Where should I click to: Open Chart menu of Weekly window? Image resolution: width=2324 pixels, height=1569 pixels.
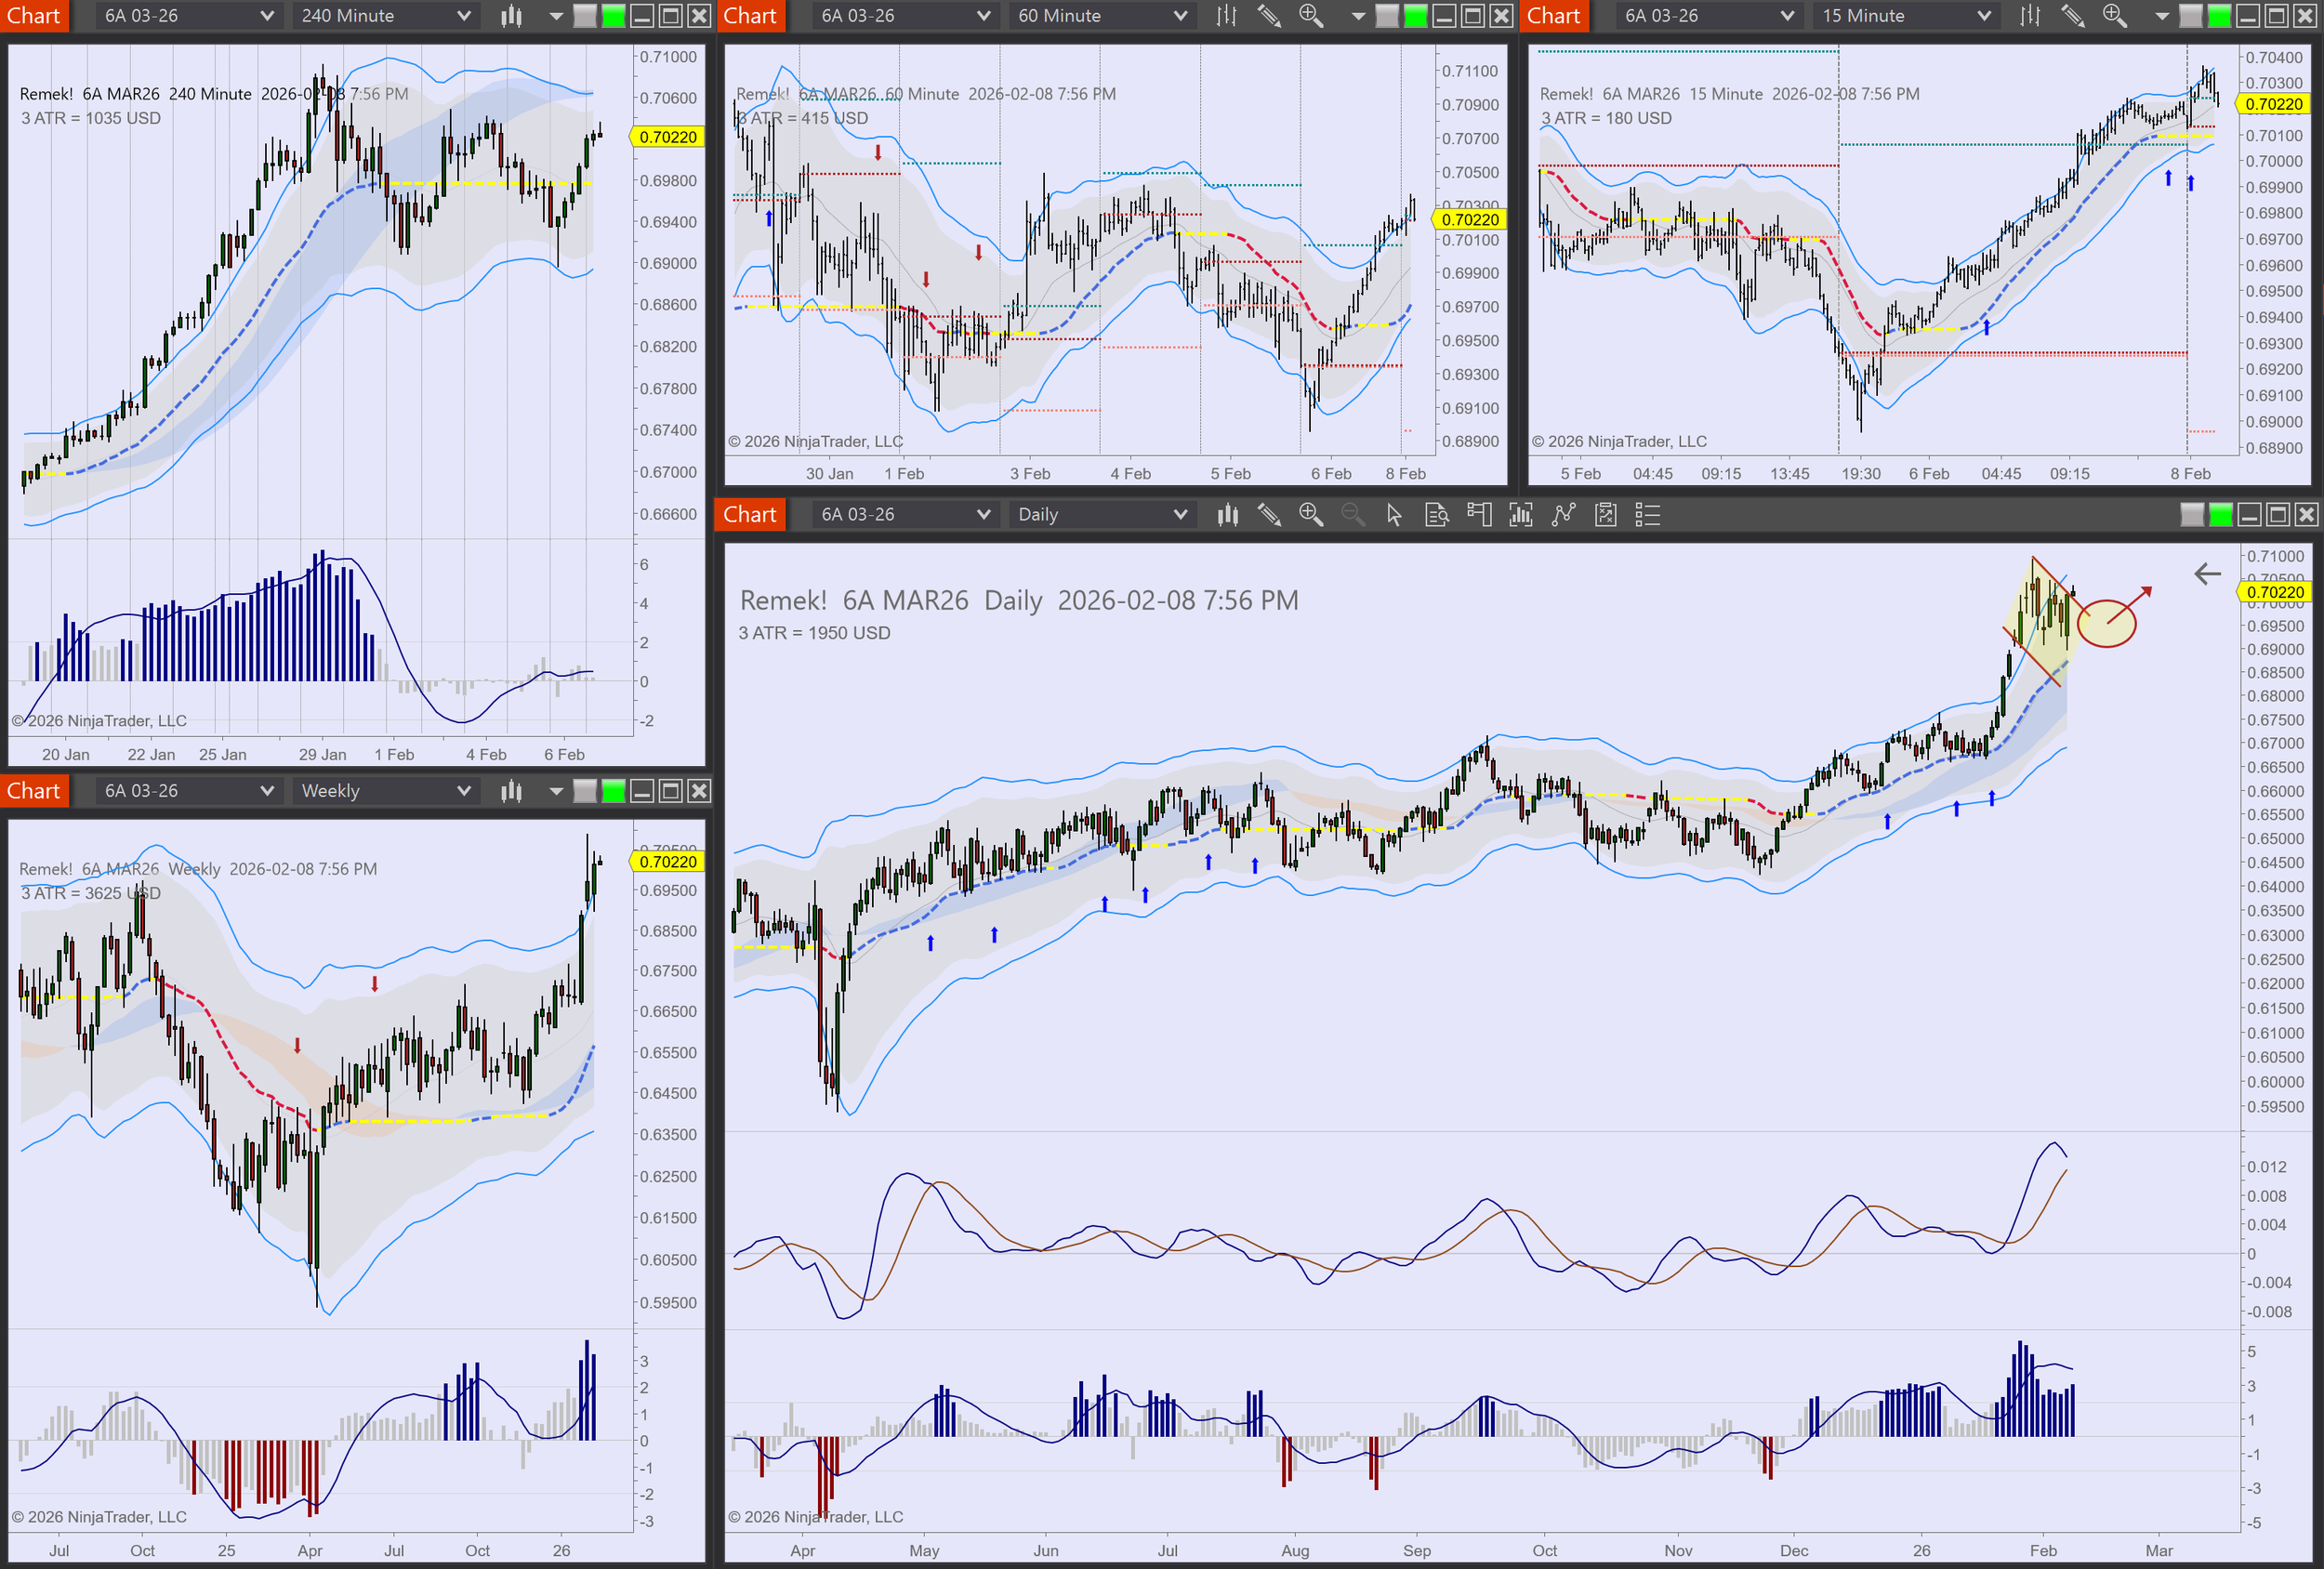click(x=34, y=791)
